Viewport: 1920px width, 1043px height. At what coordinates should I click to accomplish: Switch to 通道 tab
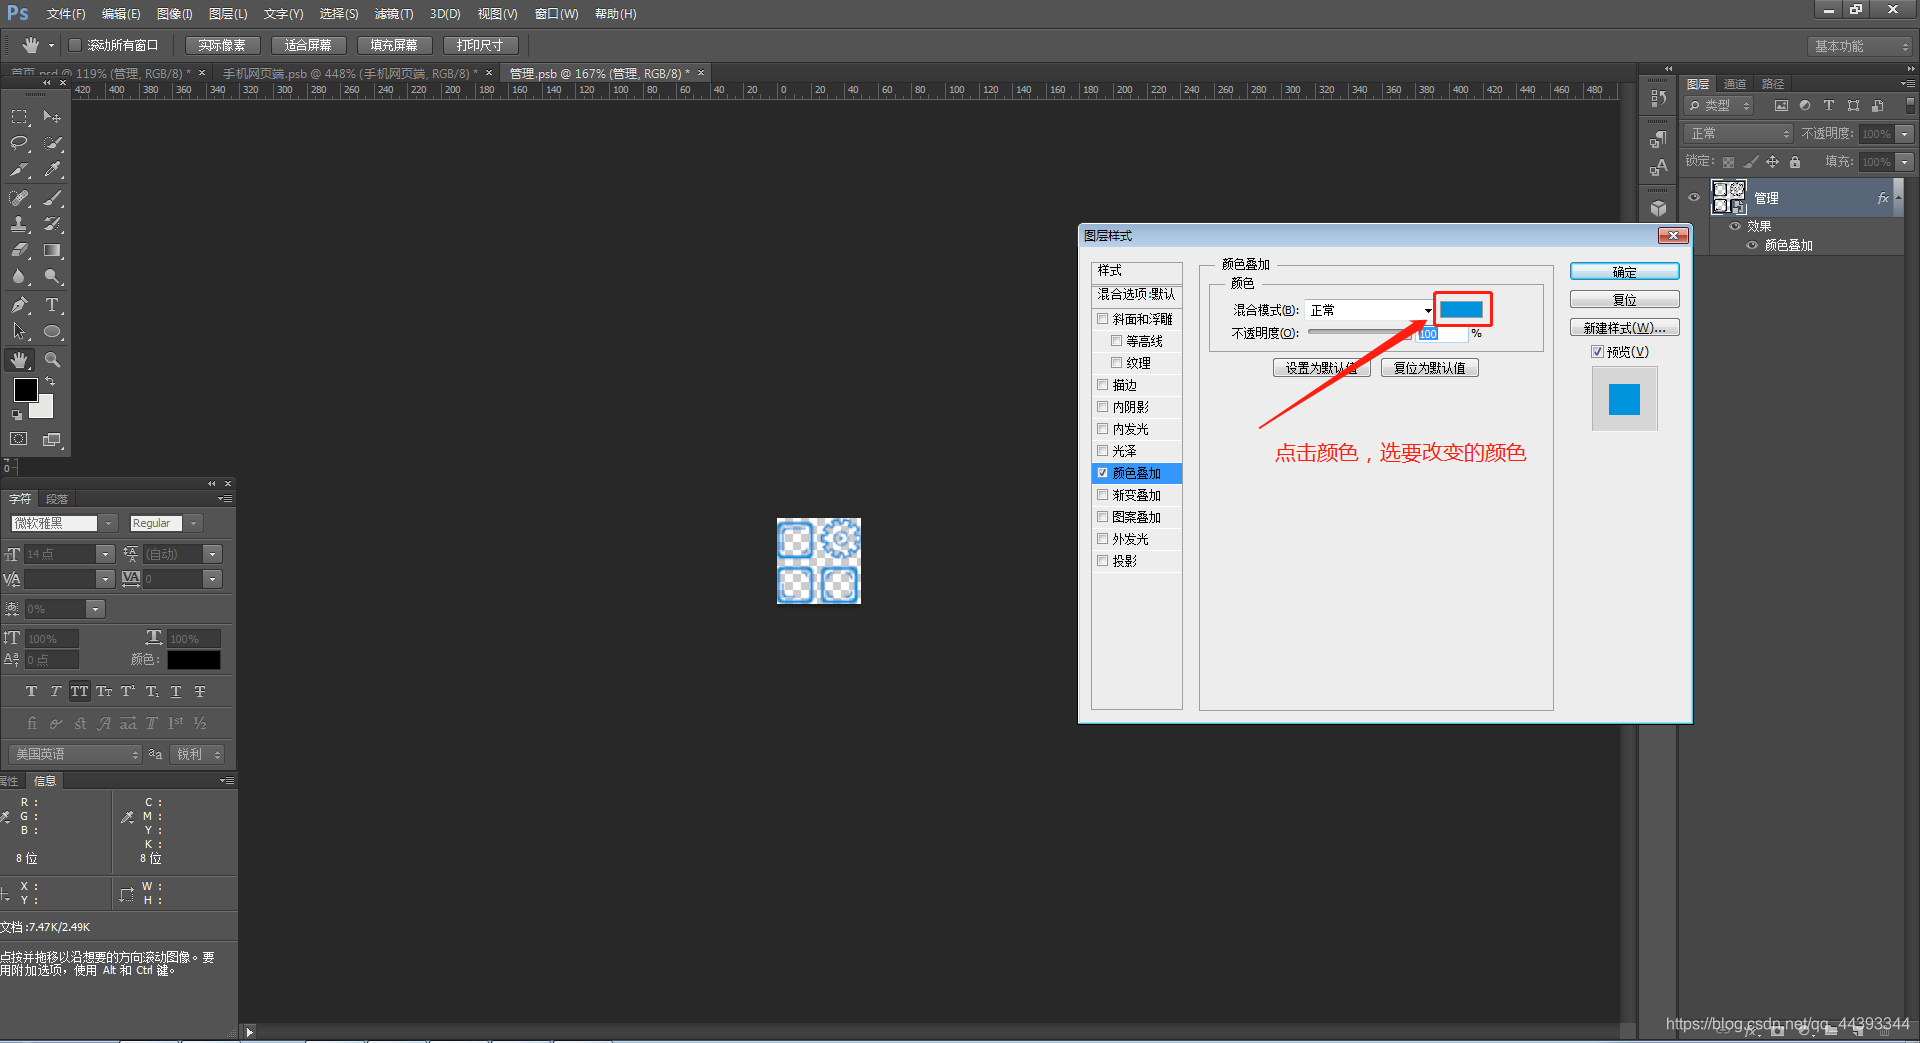(x=1735, y=84)
